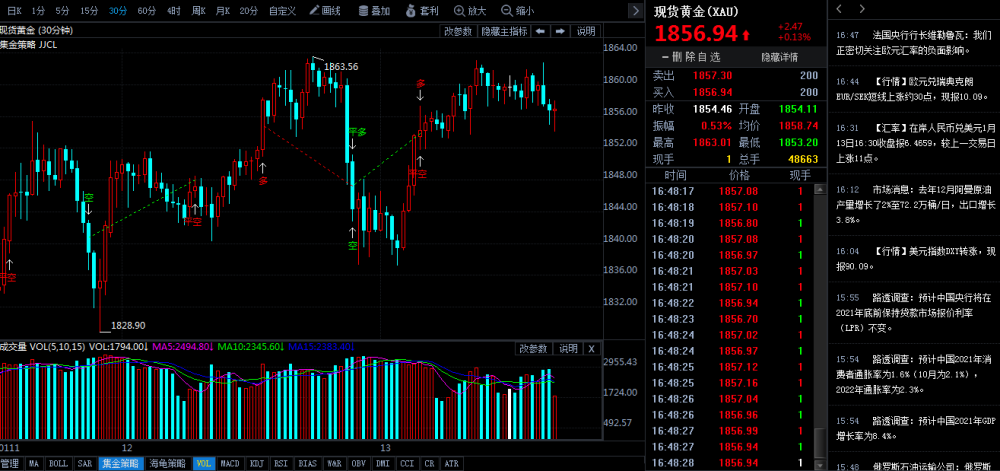
Task: Enable the SAR indicator
Action: tap(84, 463)
